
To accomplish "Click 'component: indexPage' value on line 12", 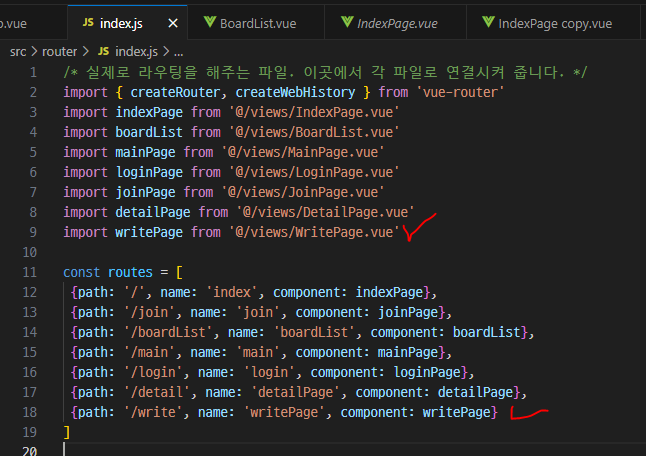I will tap(348, 292).
